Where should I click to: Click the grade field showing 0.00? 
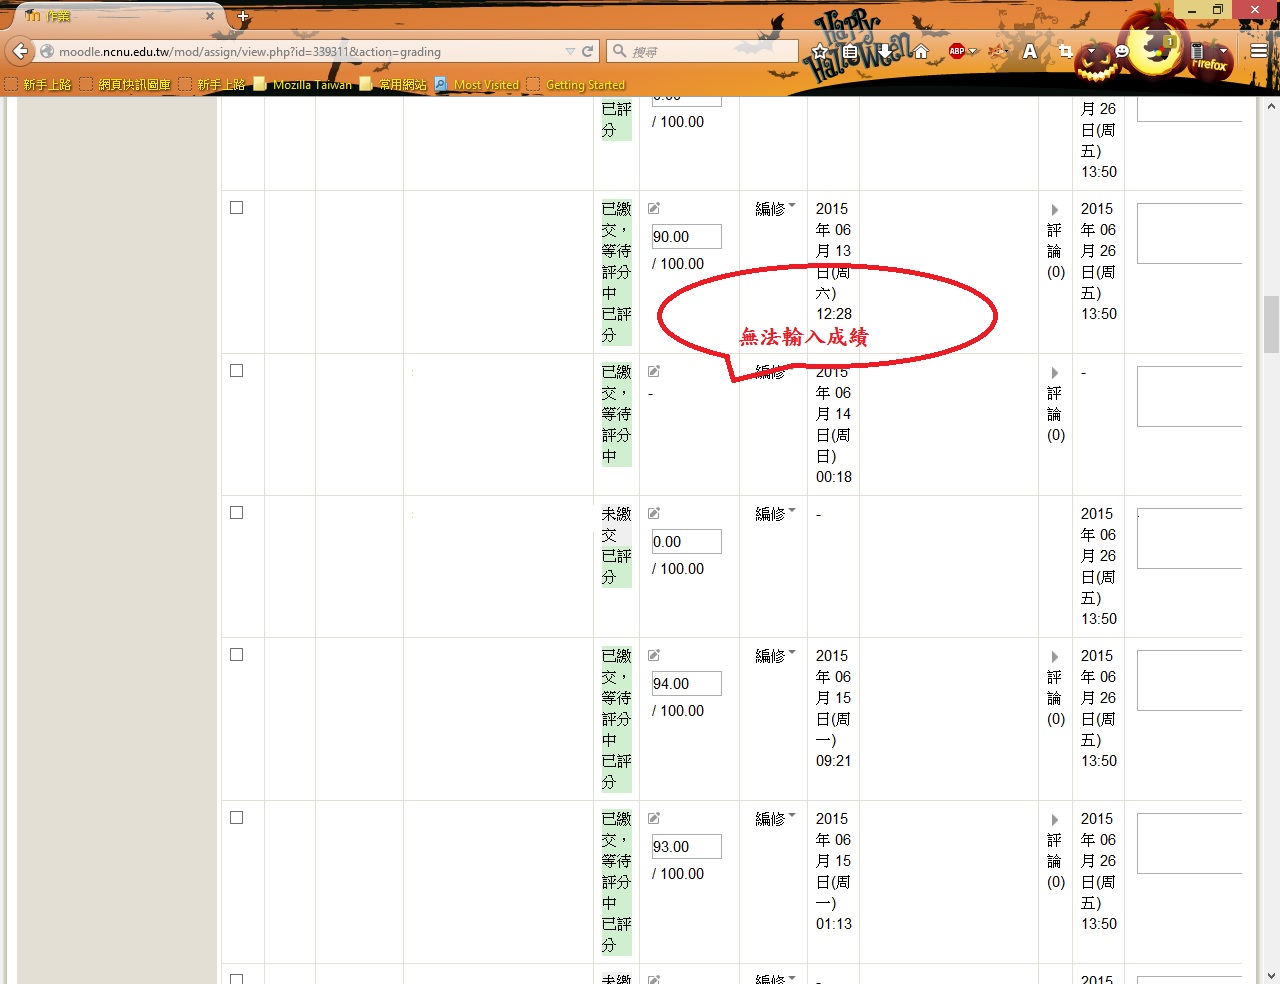point(686,542)
